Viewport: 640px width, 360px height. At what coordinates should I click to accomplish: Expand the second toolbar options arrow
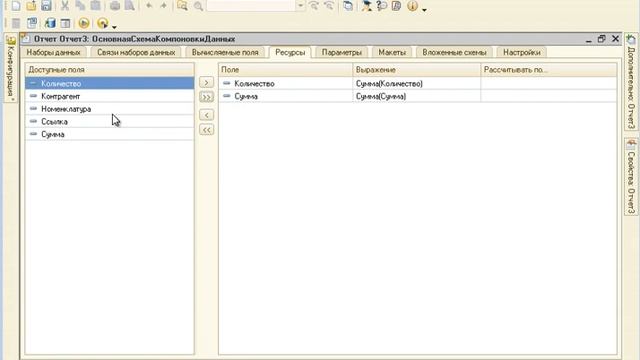point(114,27)
